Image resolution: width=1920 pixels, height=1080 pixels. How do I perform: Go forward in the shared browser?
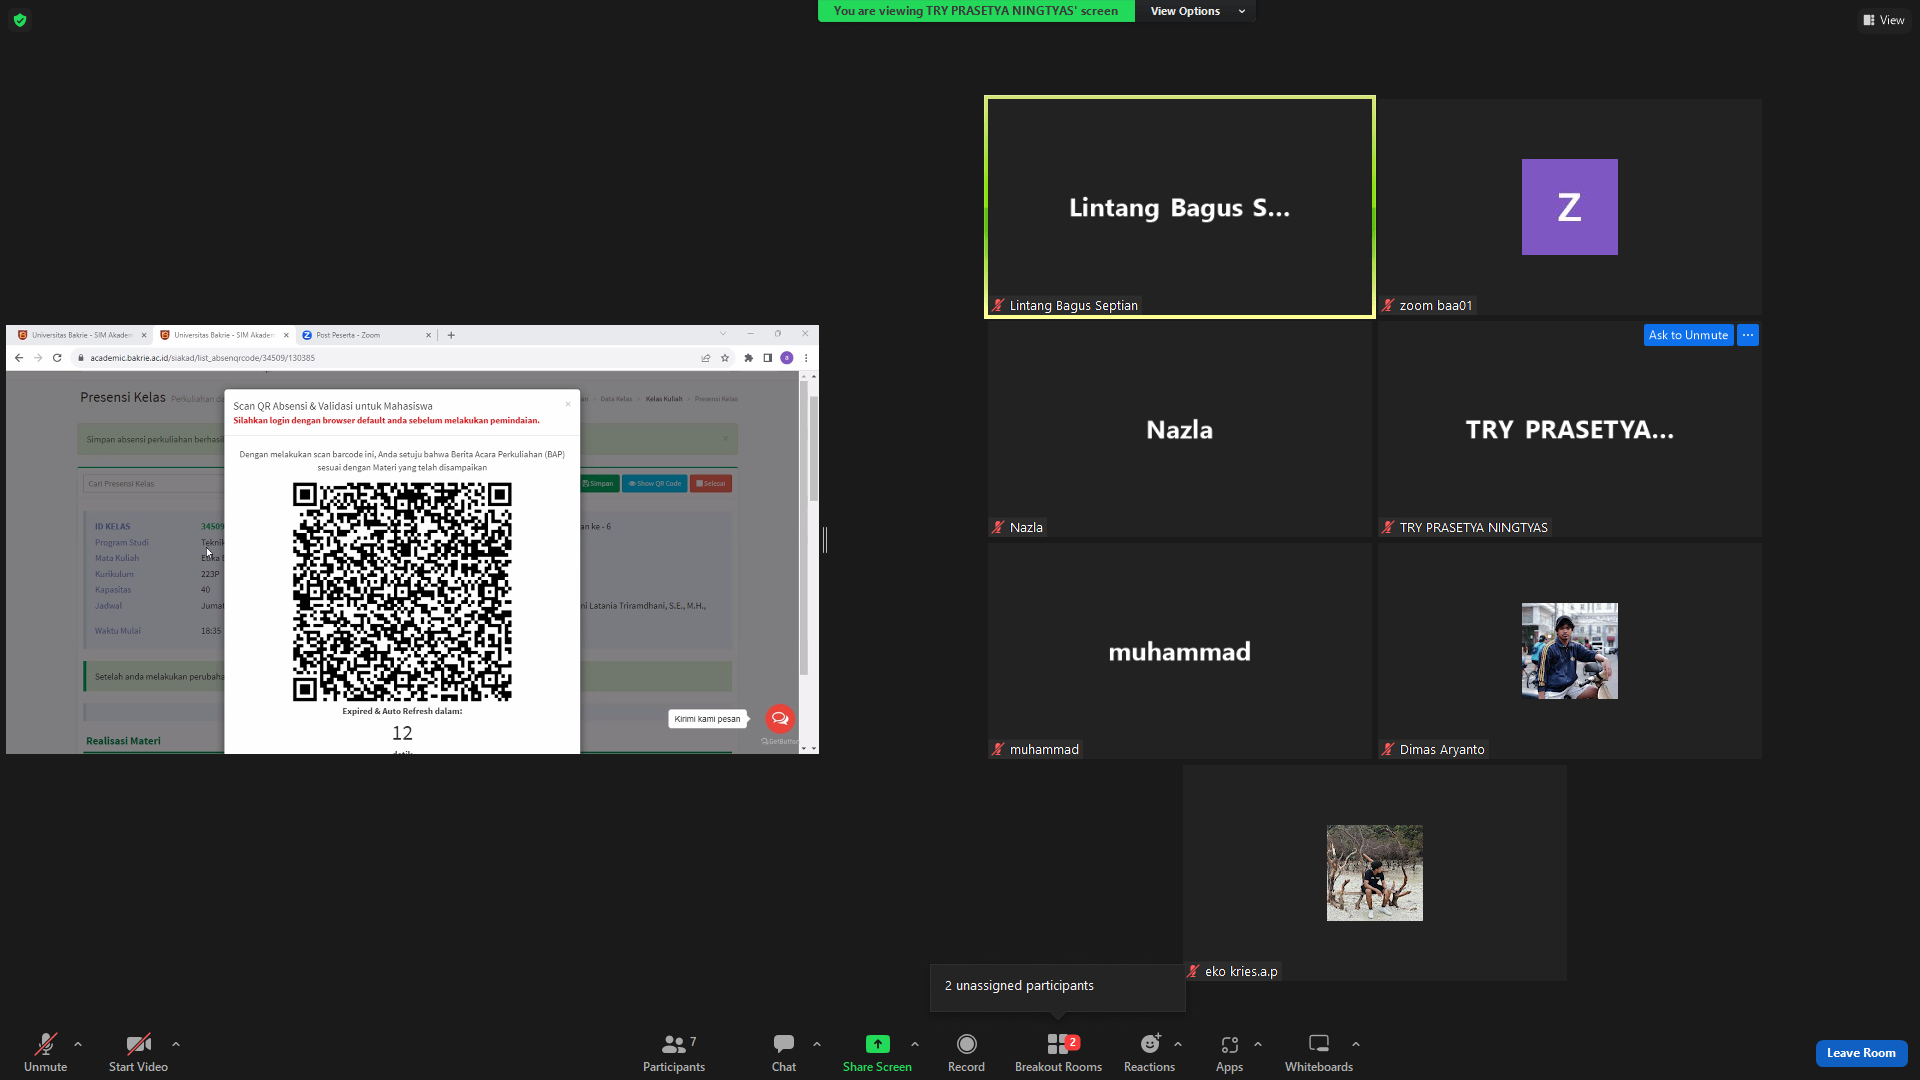[x=38, y=358]
